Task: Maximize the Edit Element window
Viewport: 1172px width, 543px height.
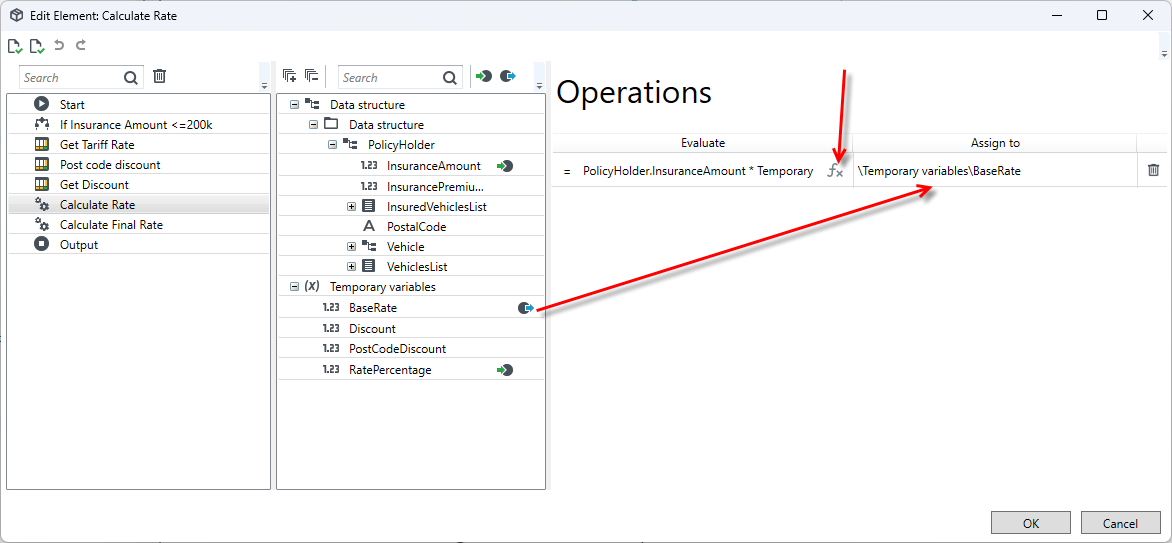Action: [1102, 15]
